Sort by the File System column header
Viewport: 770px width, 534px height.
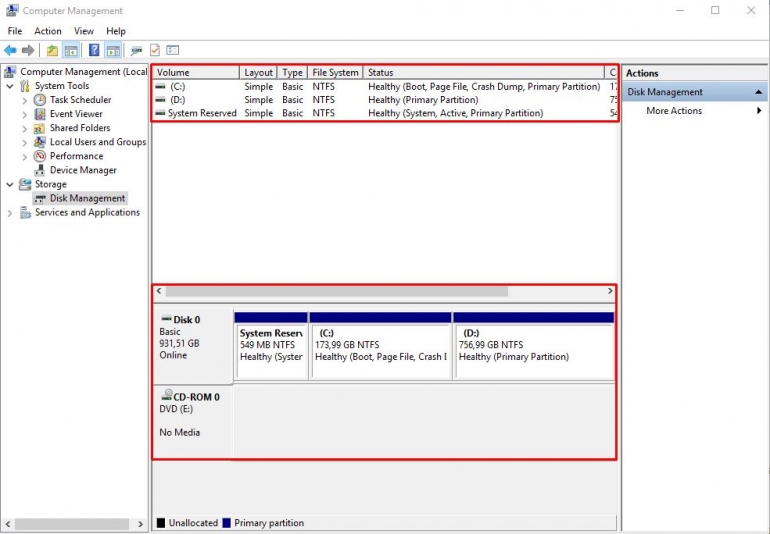(x=335, y=72)
